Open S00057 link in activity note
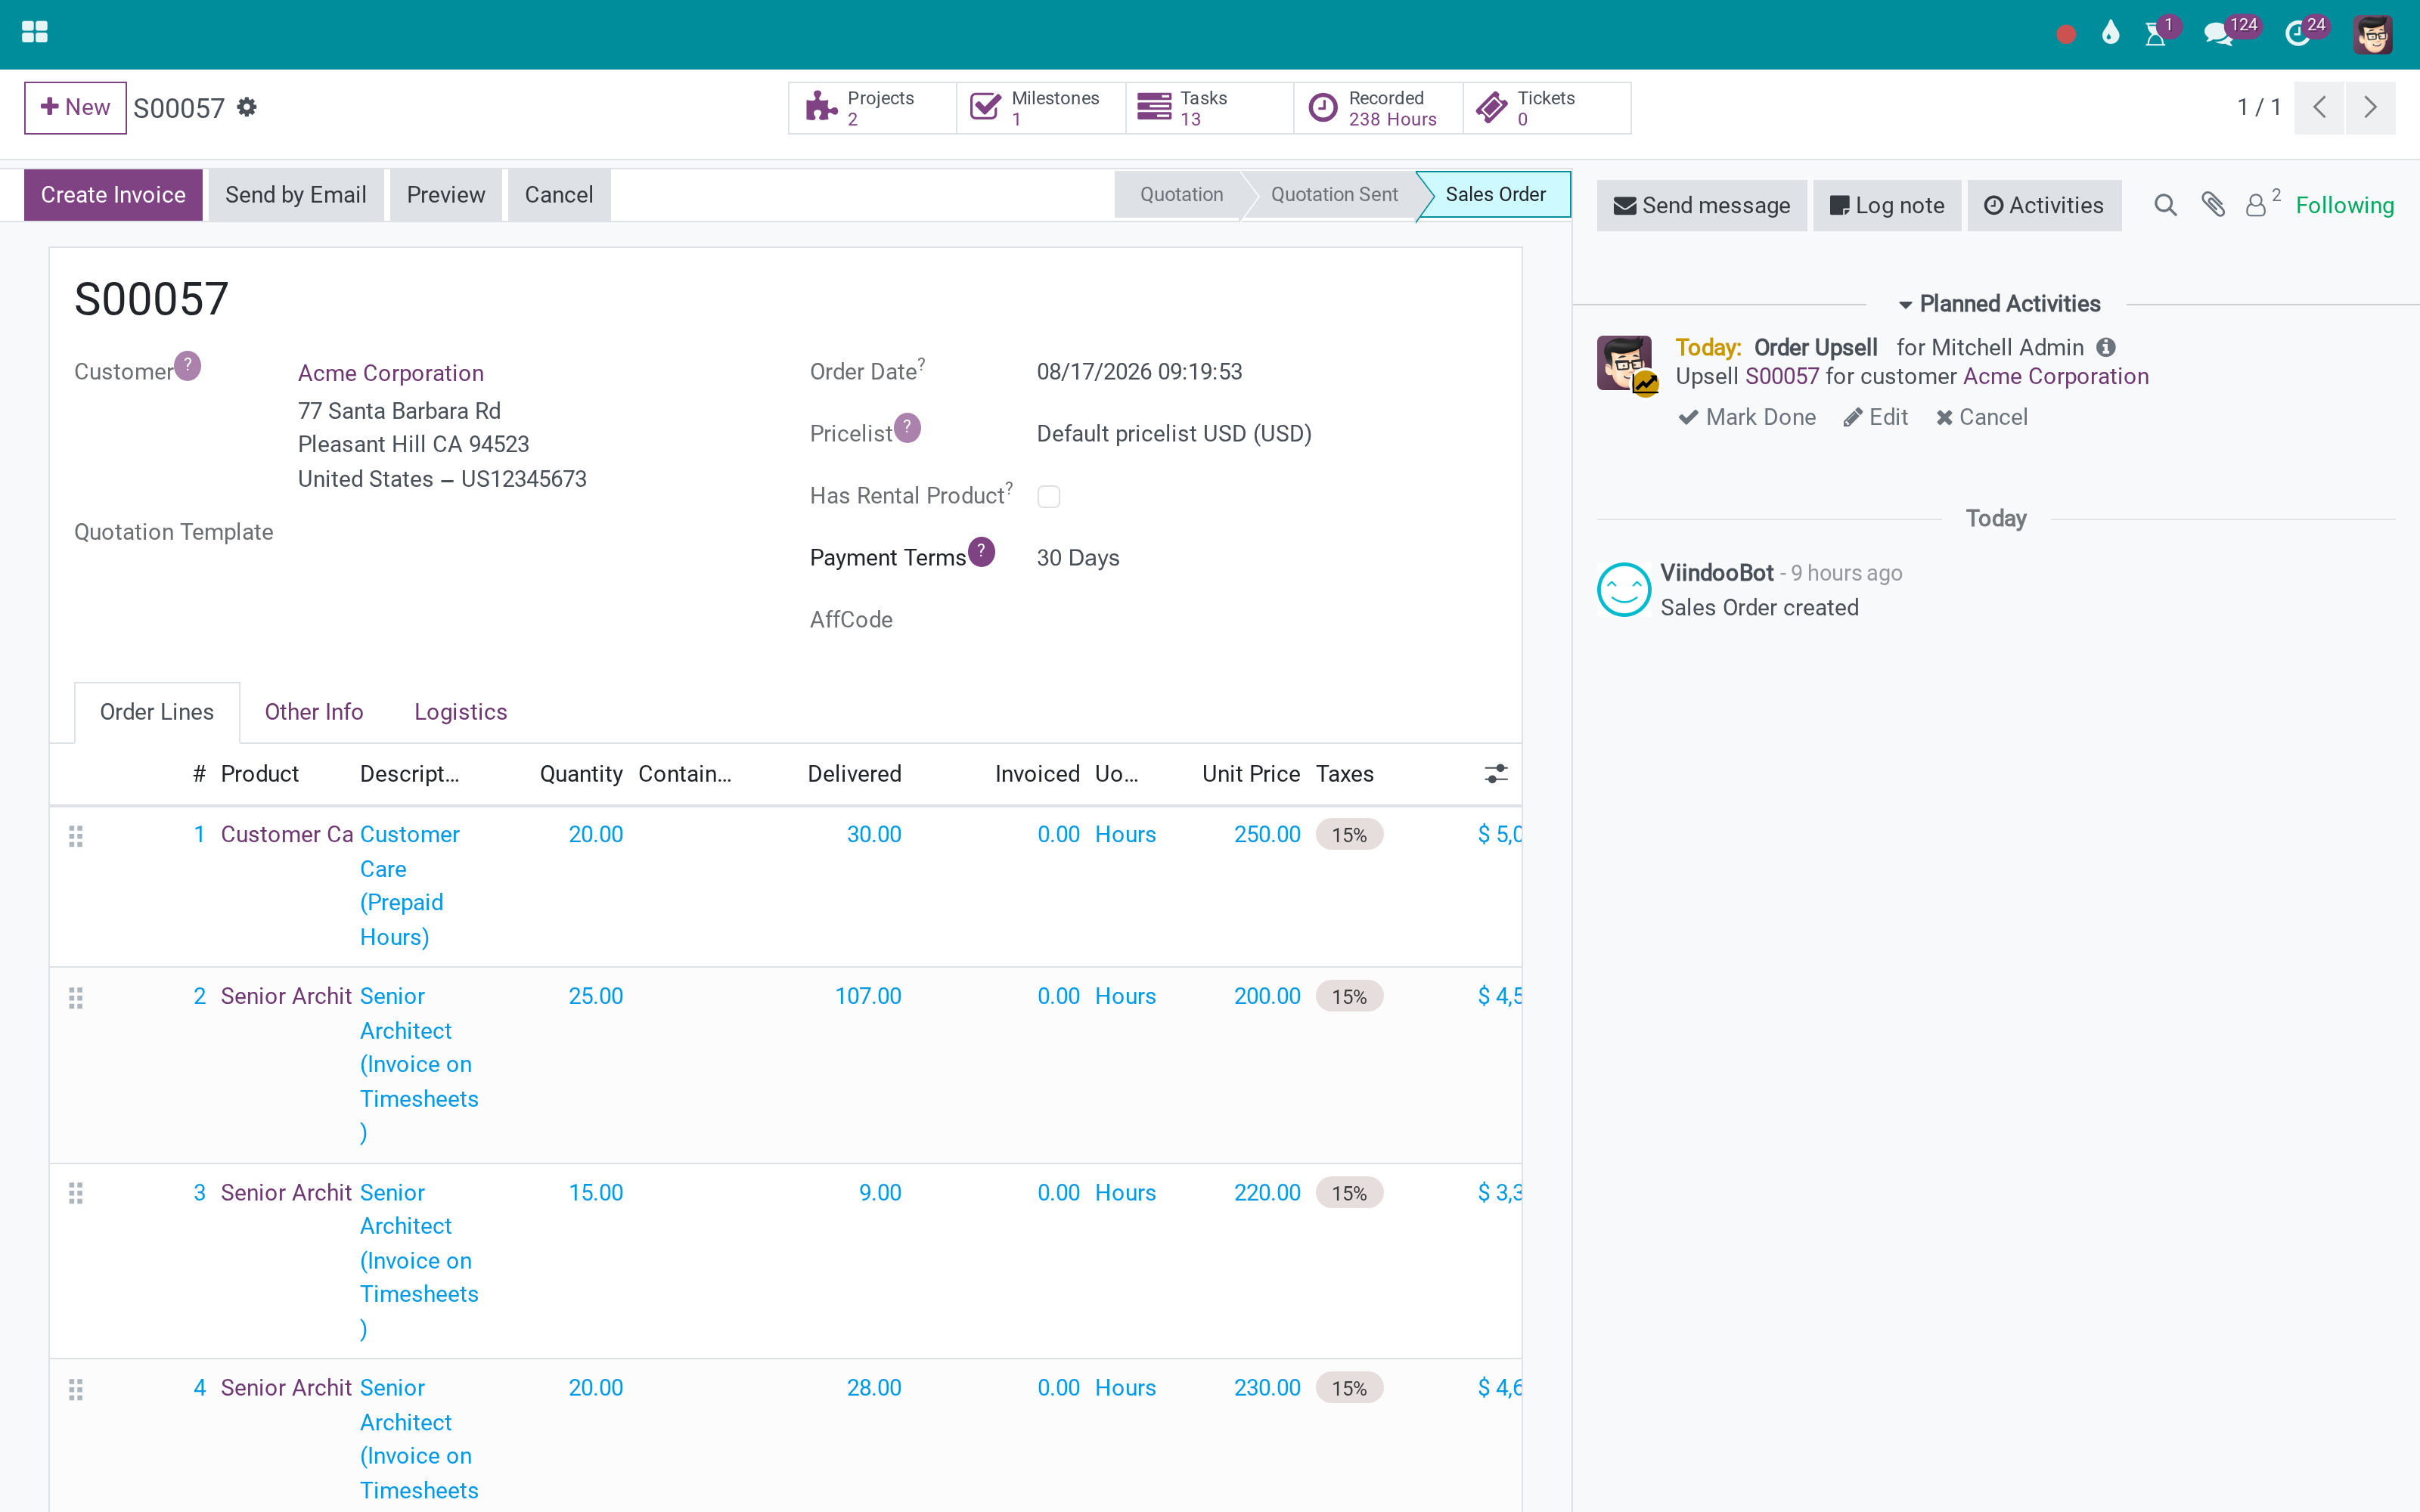Viewport: 2420px width, 1512px height. point(1782,376)
